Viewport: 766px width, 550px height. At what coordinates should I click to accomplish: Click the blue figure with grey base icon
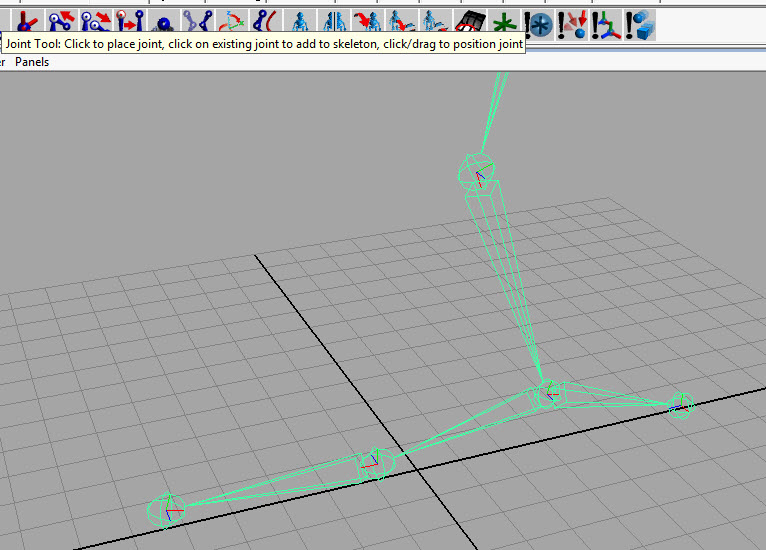(436, 22)
